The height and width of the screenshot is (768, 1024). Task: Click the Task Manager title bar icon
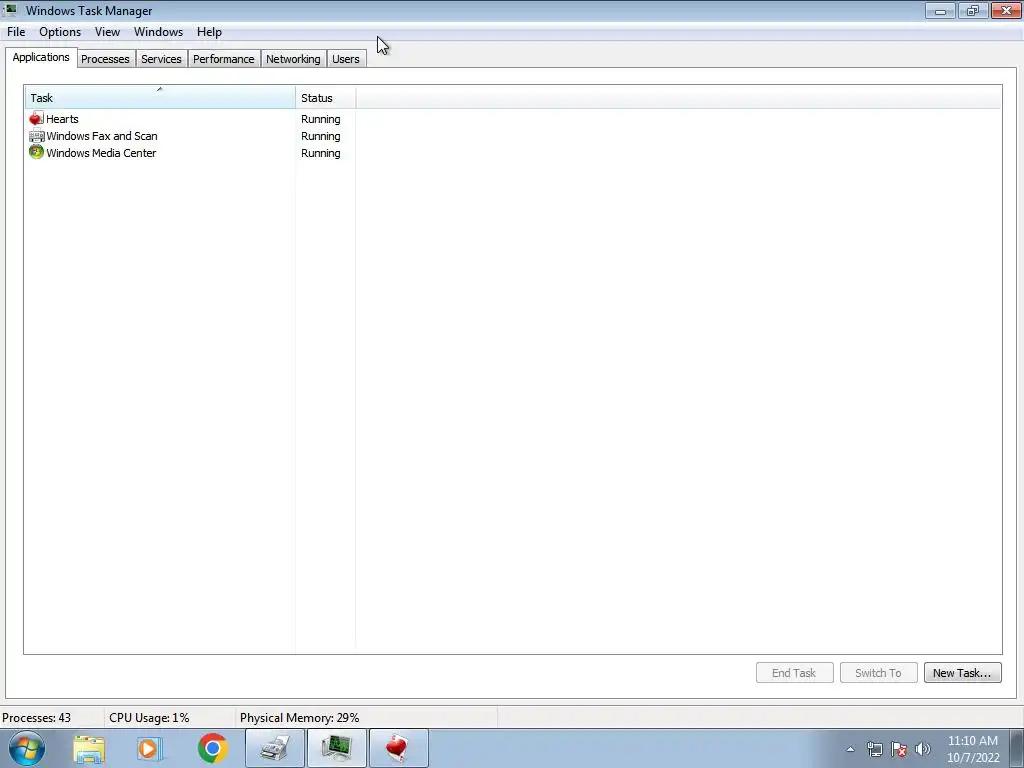coord(10,10)
